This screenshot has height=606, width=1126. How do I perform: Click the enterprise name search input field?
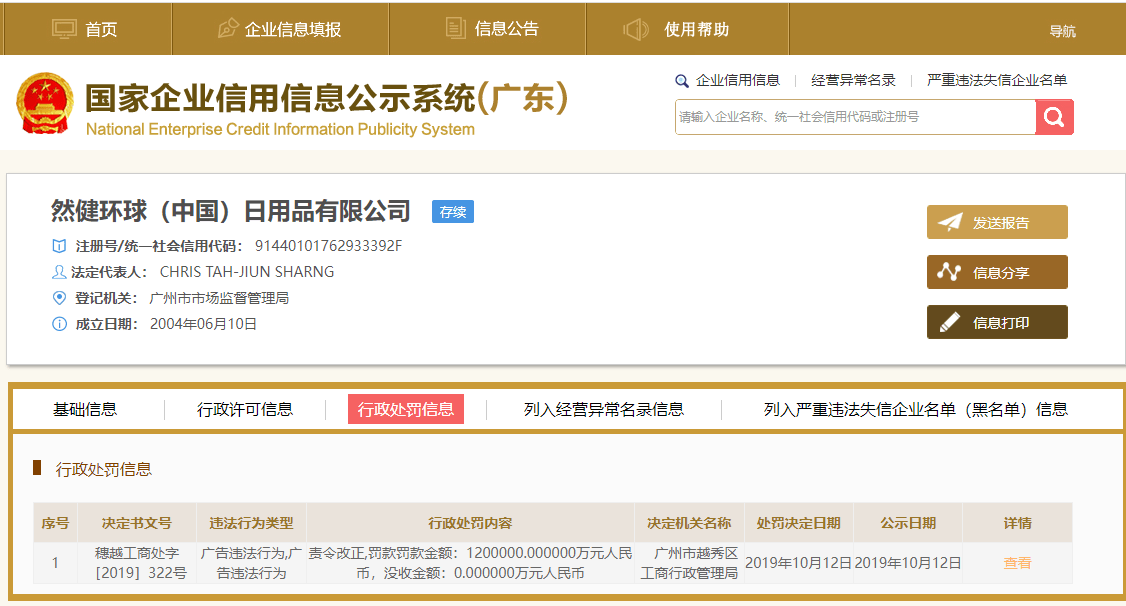click(x=855, y=117)
